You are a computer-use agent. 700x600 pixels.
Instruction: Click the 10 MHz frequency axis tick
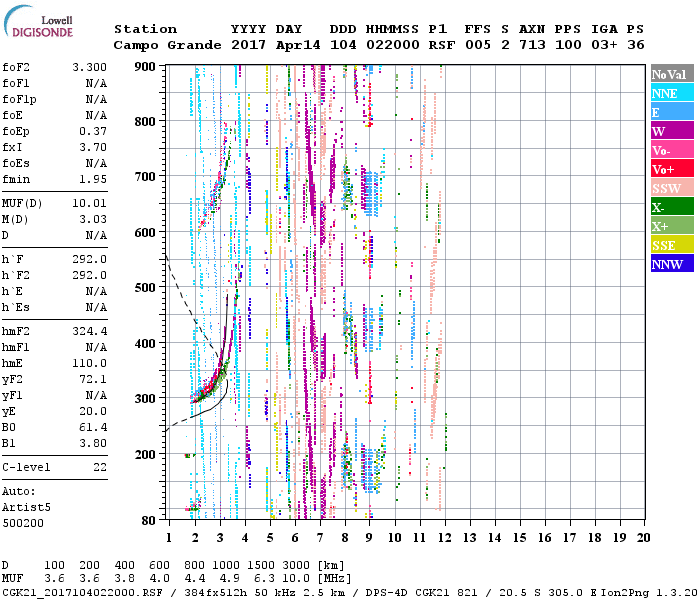[x=394, y=538]
